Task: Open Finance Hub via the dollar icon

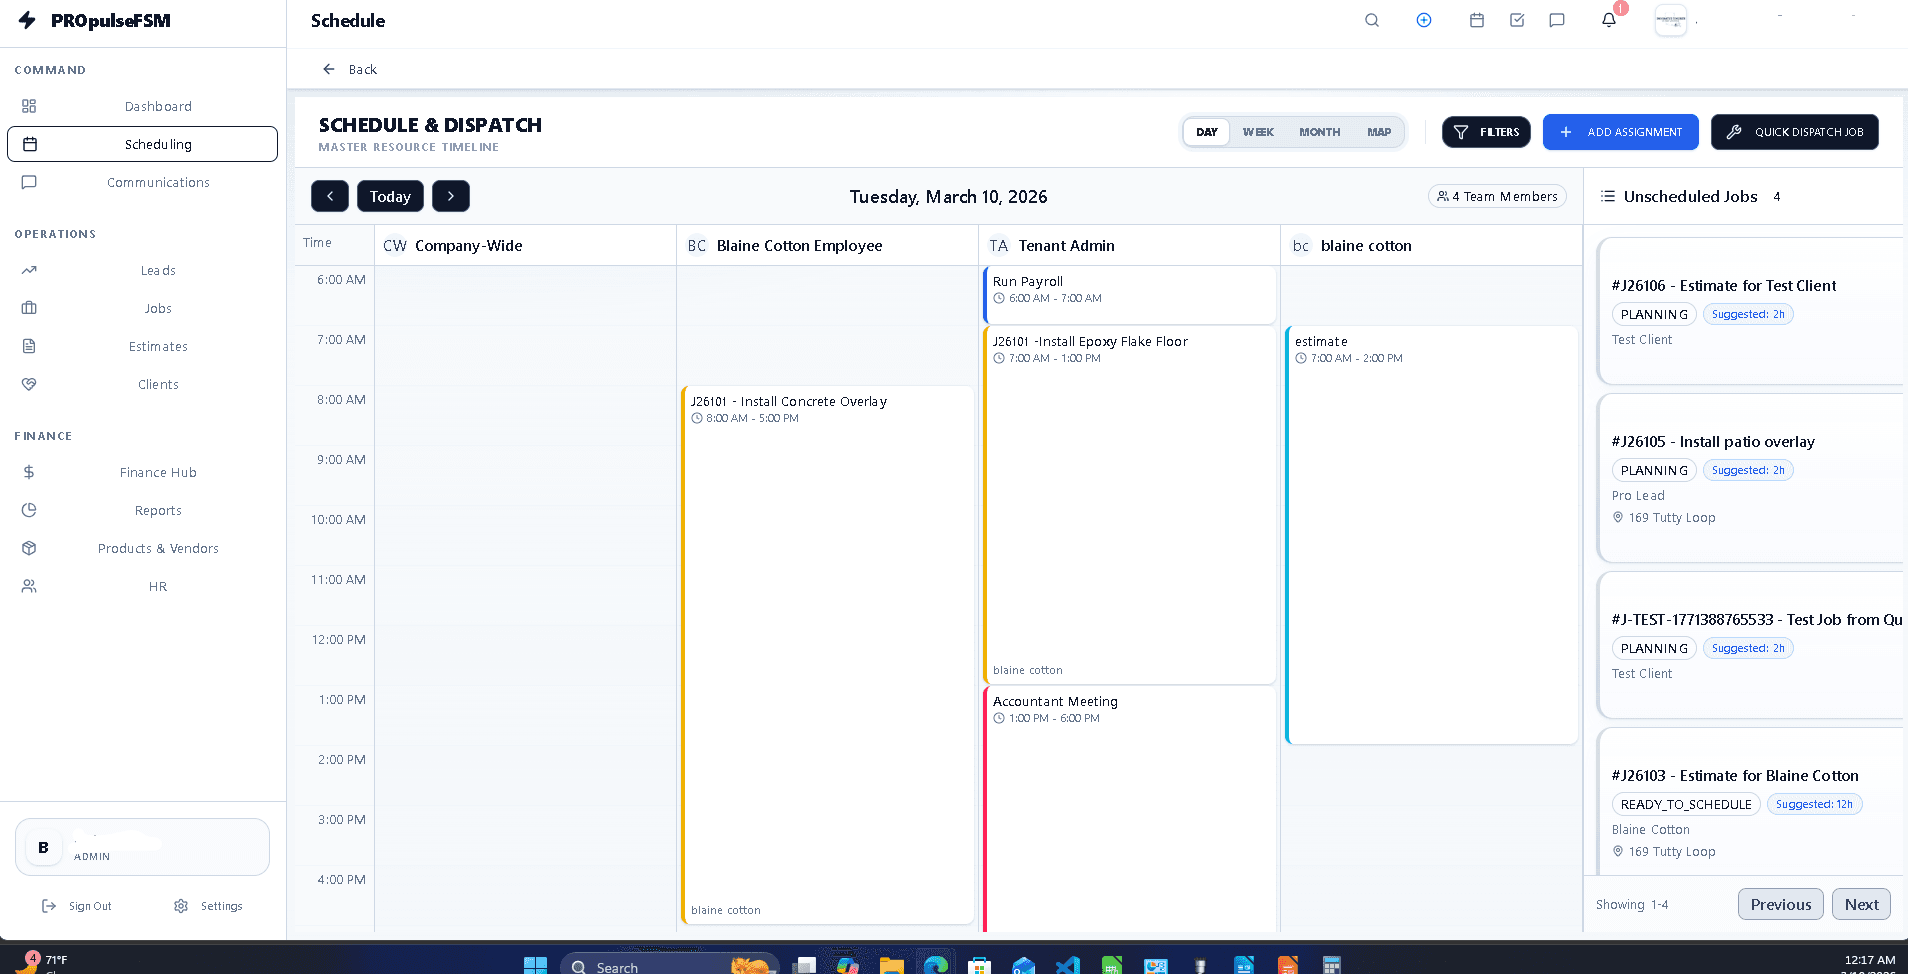Action: [29, 472]
